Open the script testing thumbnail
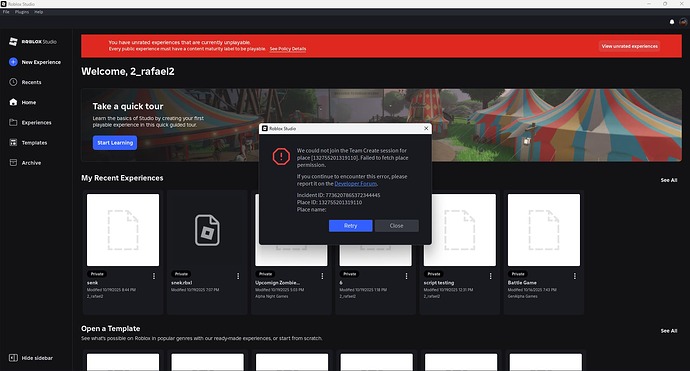 [x=460, y=230]
